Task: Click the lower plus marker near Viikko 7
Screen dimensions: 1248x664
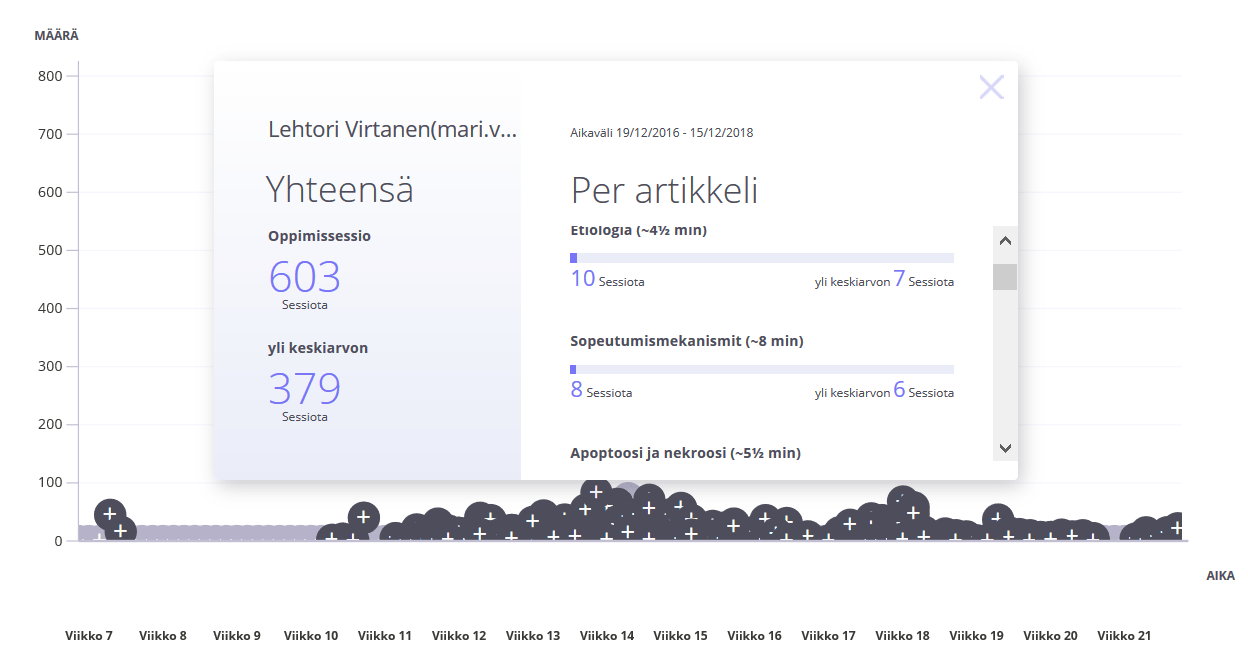Action: click(x=122, y=530)
